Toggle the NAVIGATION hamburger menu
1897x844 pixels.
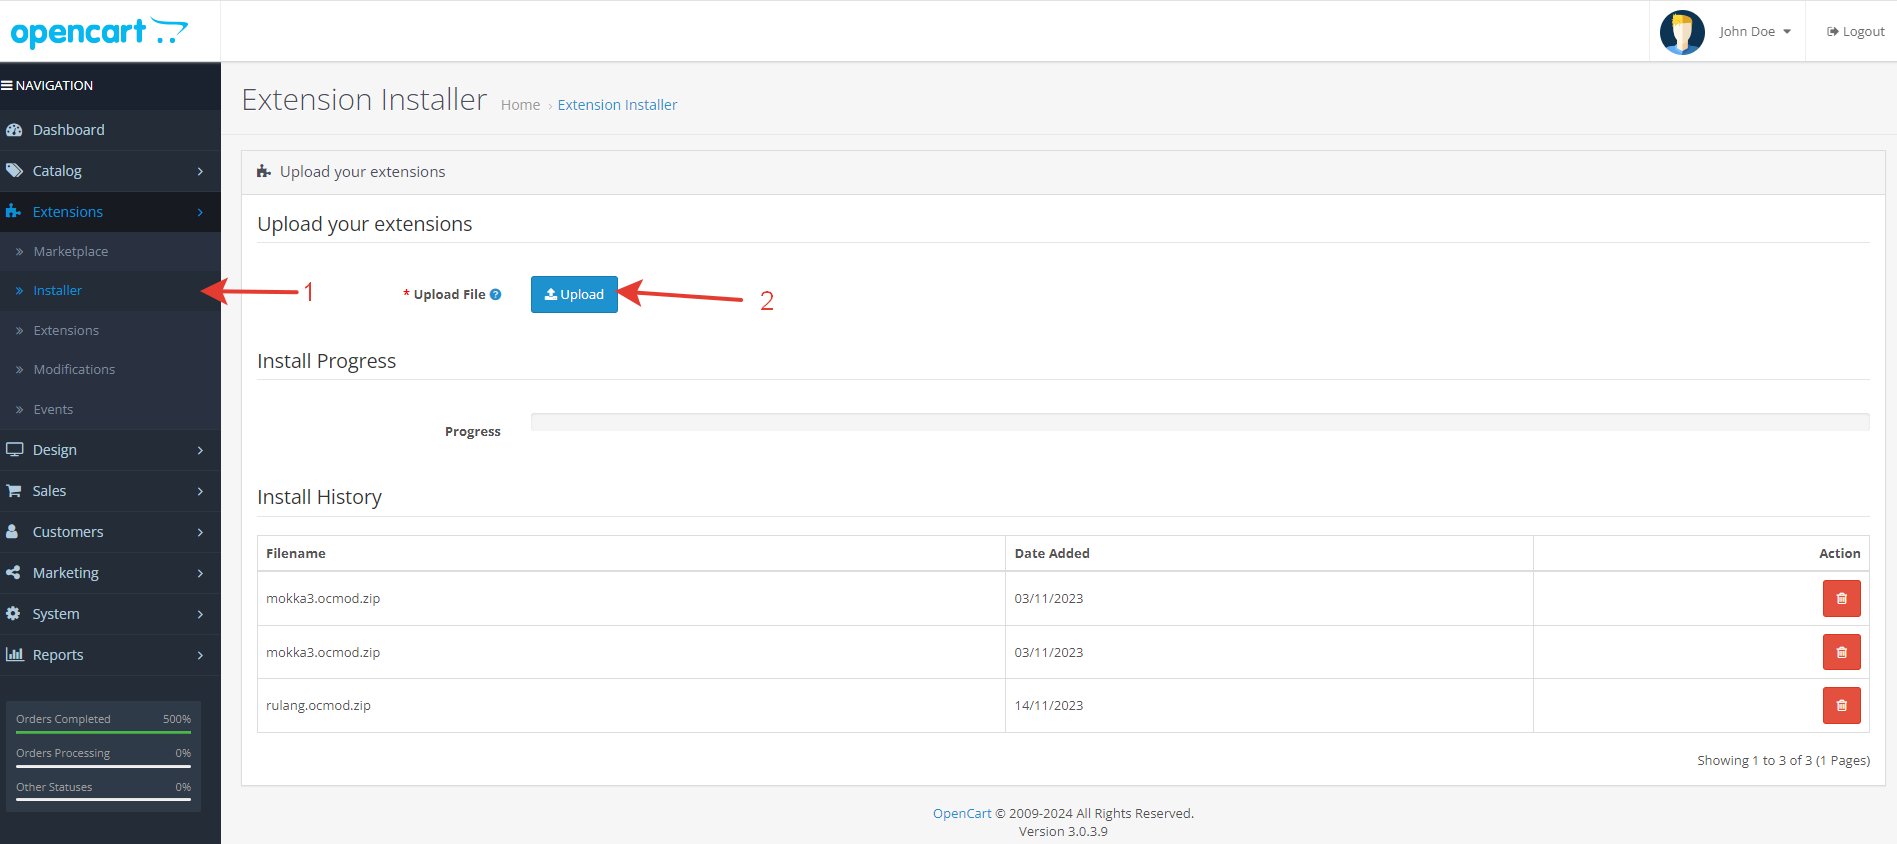click(x=7, y=86)
